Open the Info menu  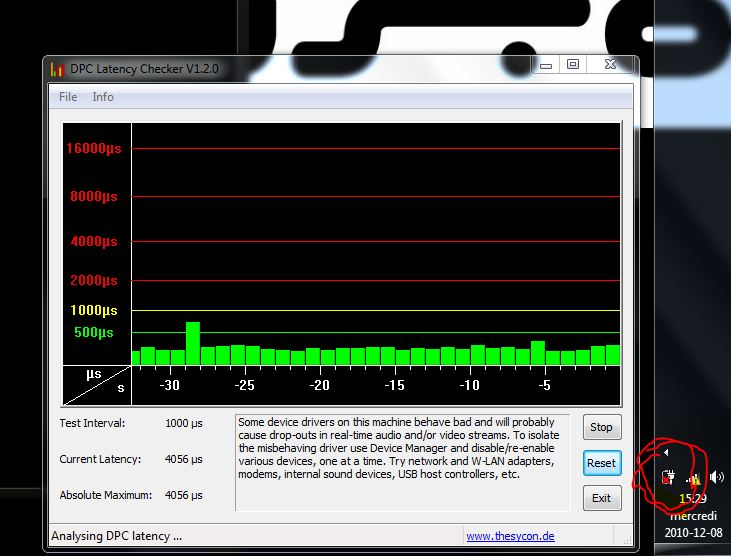(103, 97)
